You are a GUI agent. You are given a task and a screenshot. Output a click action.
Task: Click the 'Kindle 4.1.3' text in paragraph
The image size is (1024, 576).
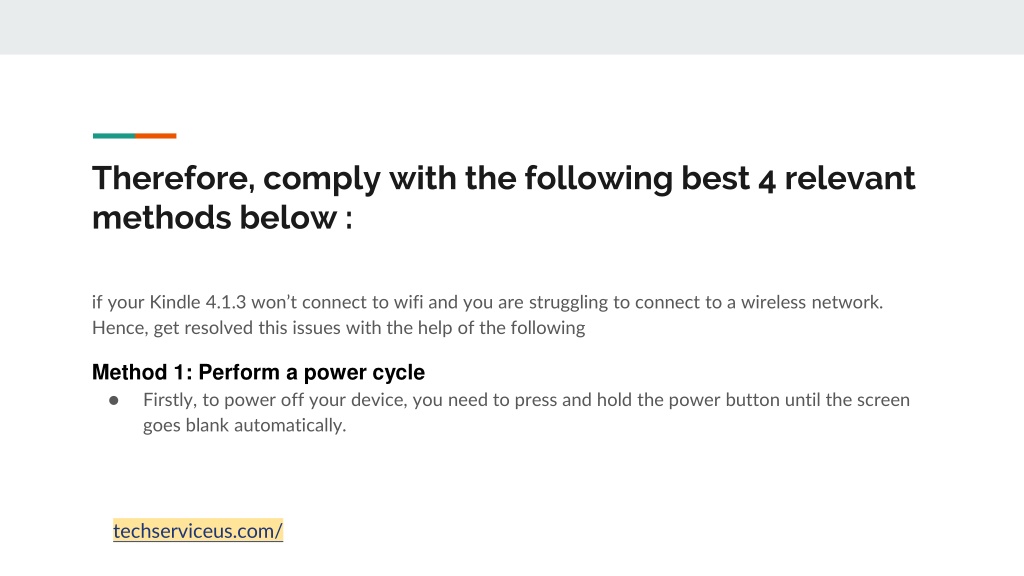coord(198,302)
